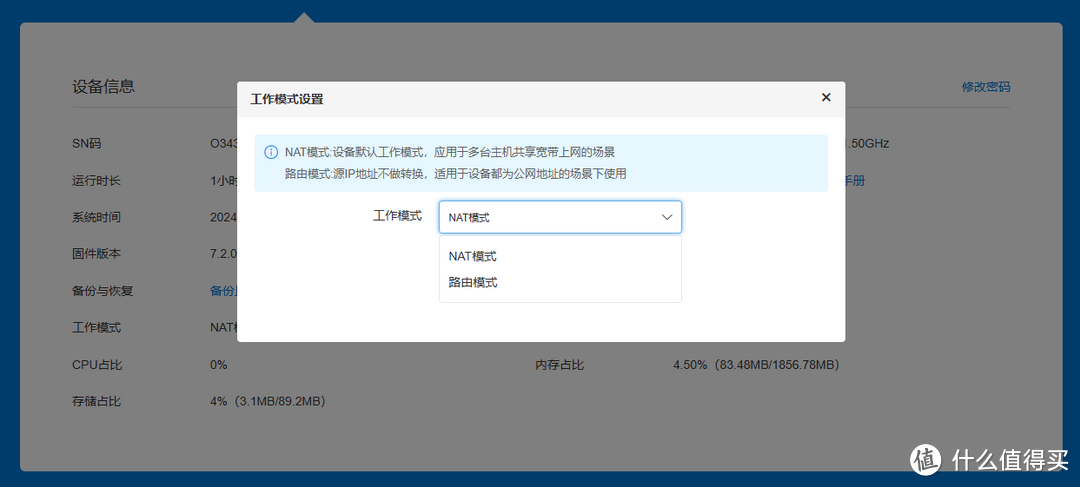
Task: Click the 固件版本 label
Action: pyautogui.click(x=96, y=253)
